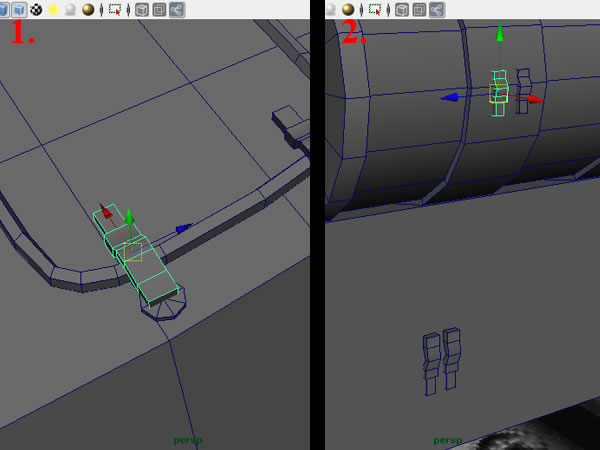Viewport: 600px width, 450px height.
Task: Grab red X-axis arrow of left viewport manipulator
Action: tap(105, 211)
